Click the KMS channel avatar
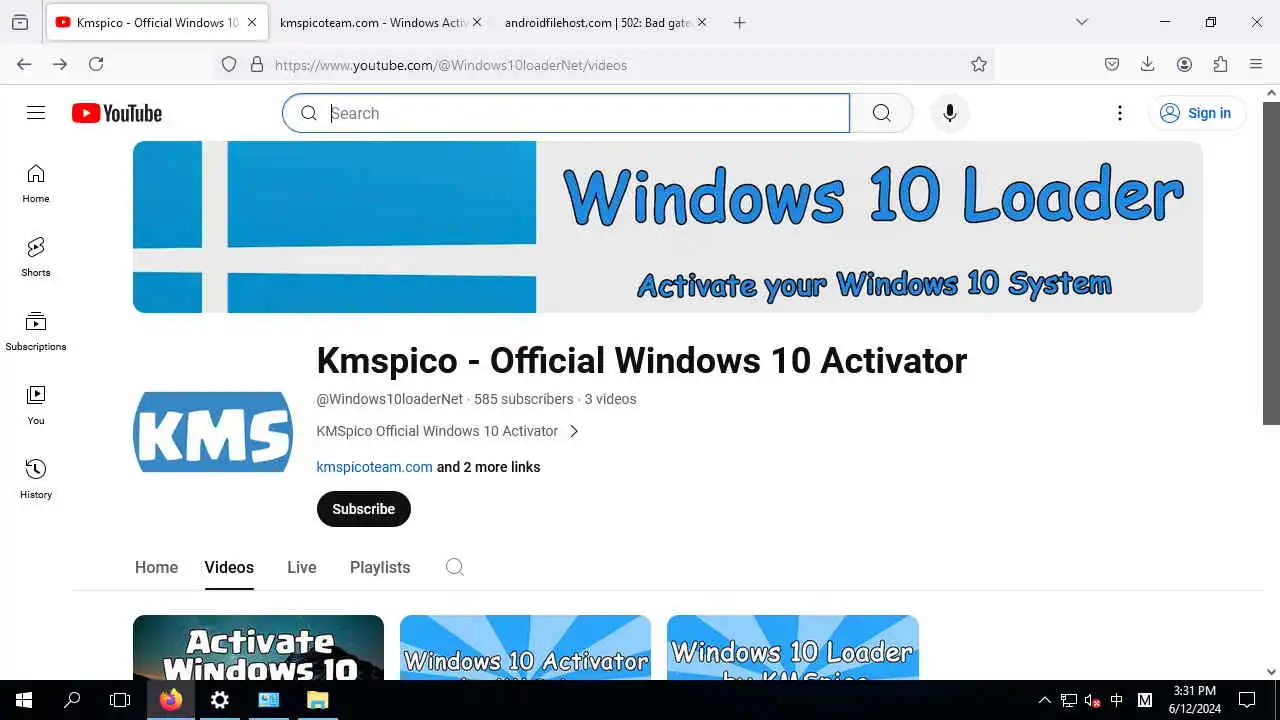The height and width of the screenshot is (720, 1280). (213, 432)
